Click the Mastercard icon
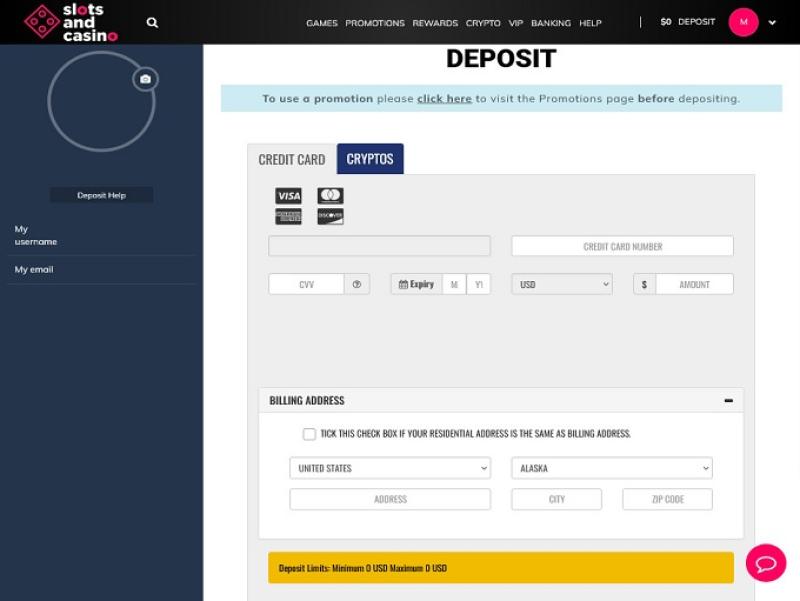The height and width of the screenshot is (601, 800). (330, 196)
